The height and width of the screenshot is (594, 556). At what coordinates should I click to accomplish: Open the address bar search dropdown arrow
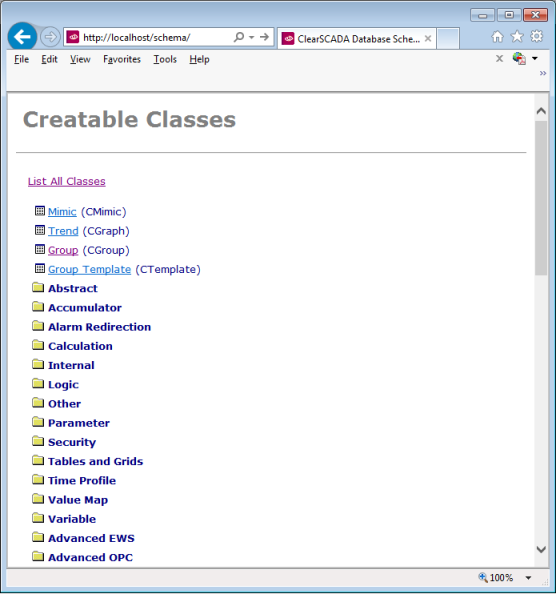point(251,38)
